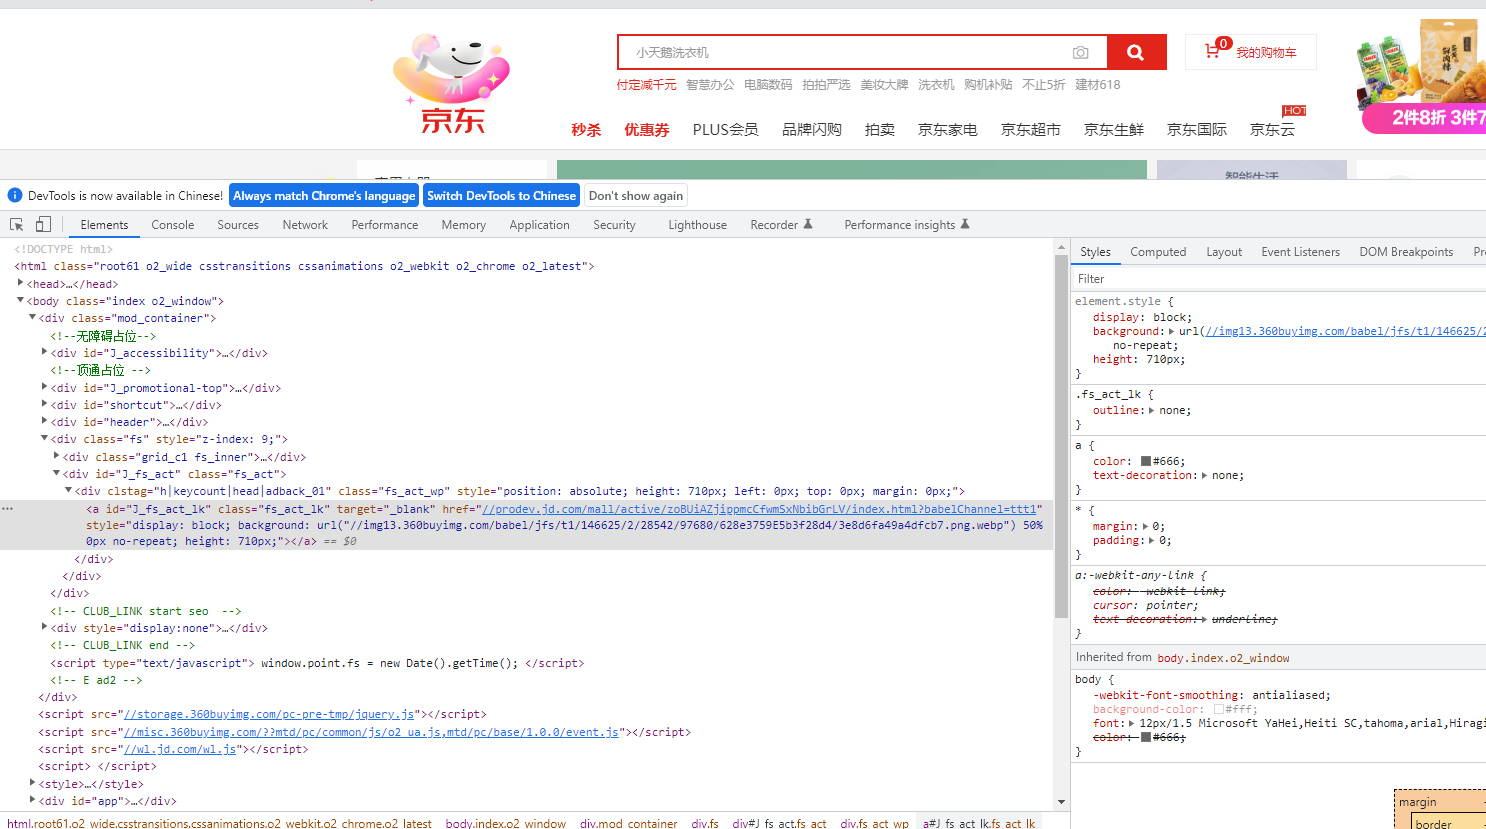The width and height of the screenshot is (1486, 829).
Task: Click the #666 color swatch in 'a' rule
Action: tap(1146, 461)
